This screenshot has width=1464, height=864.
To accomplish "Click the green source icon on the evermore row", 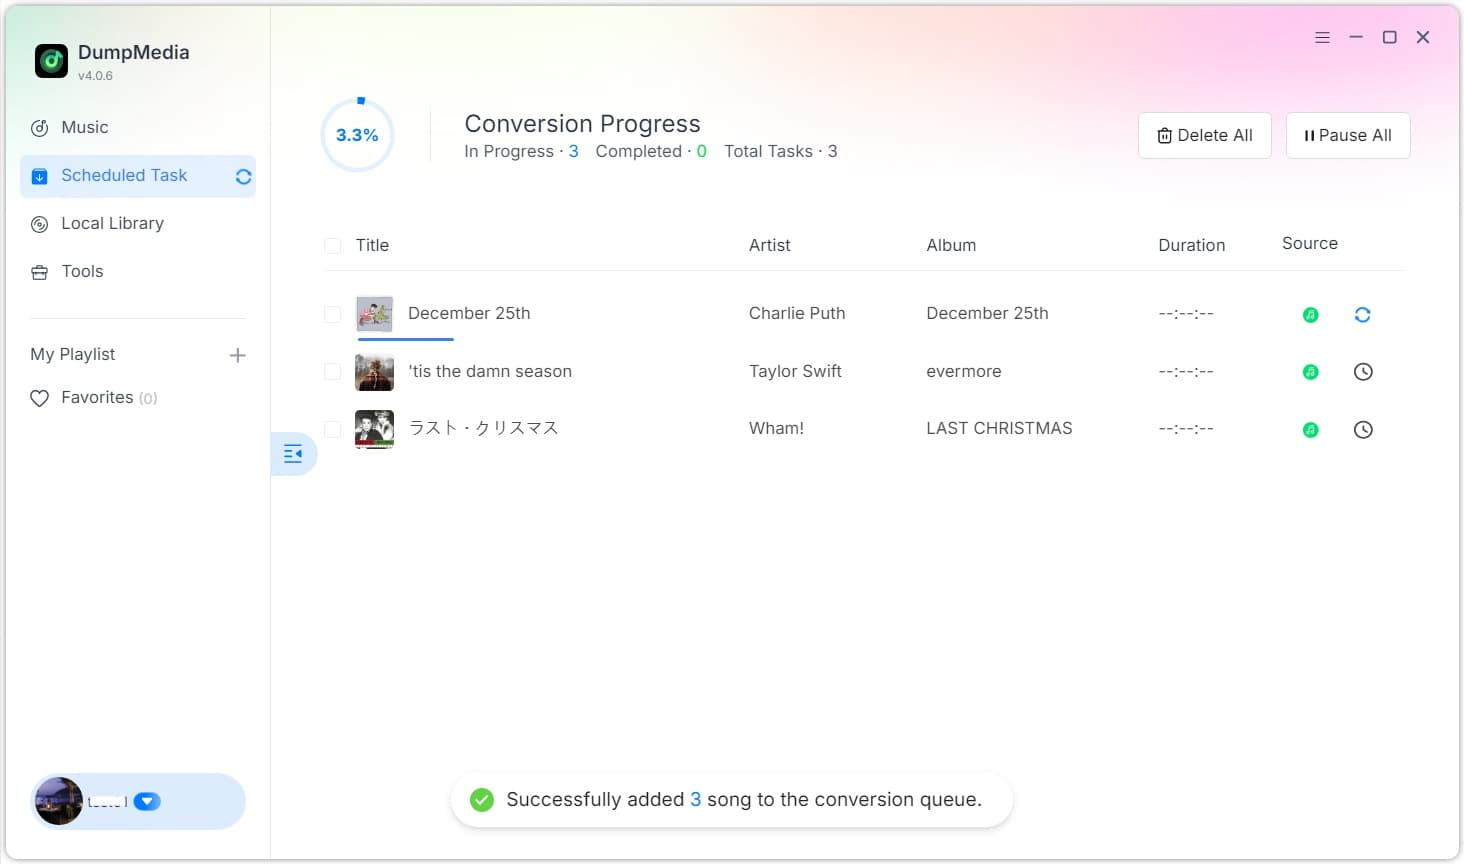I will 1310,372.
